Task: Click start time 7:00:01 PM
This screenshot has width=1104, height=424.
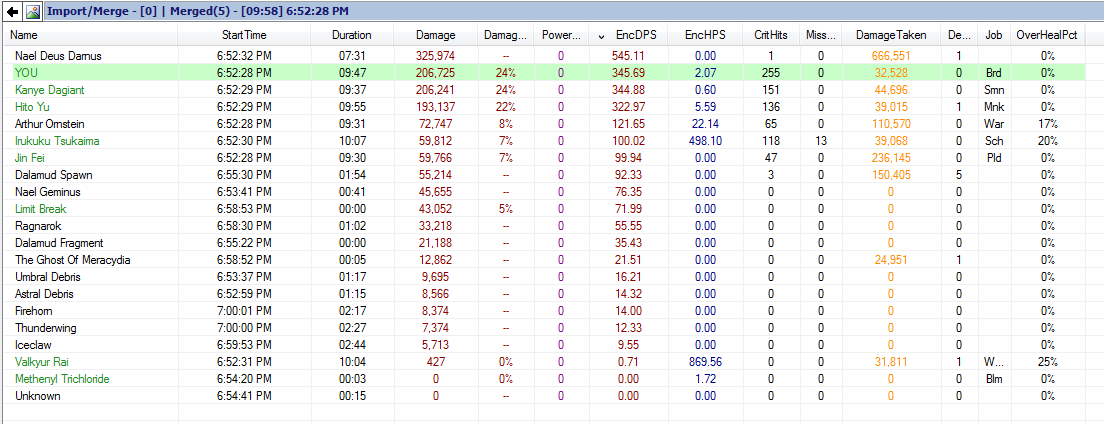Action: [244, 311]
